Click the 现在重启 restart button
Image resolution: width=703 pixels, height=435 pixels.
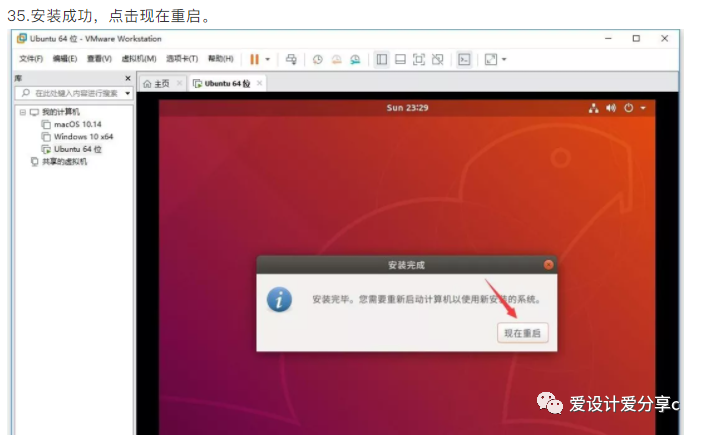coord(522,333)
